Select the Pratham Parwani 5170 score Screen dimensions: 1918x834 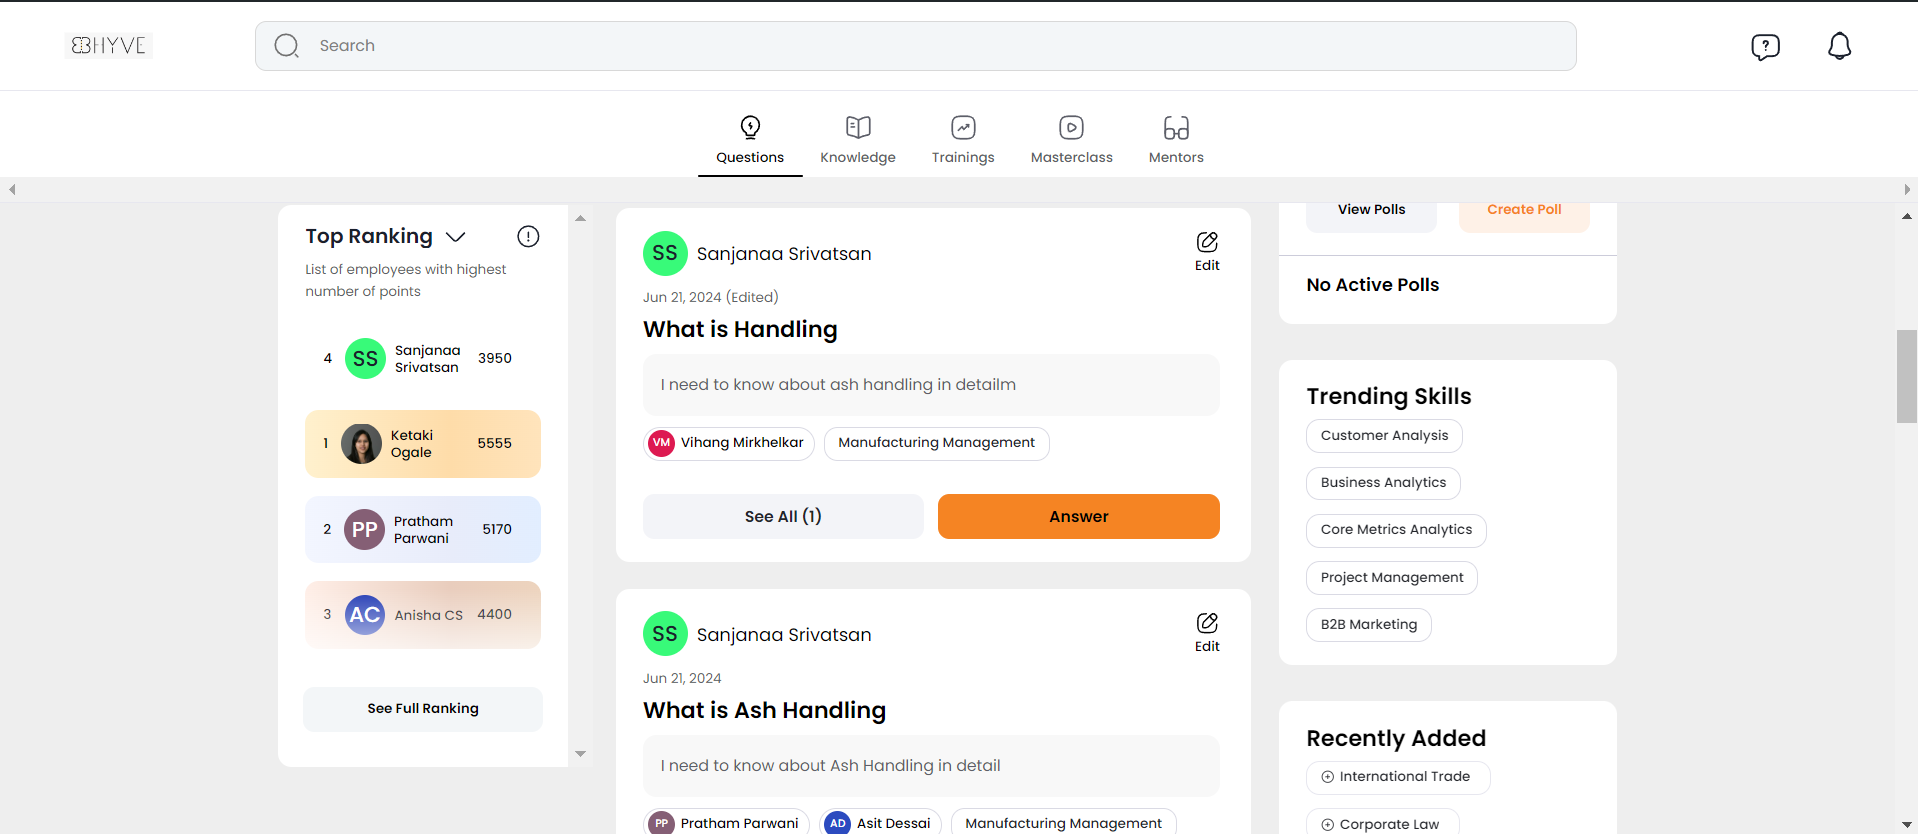[496, 529]
